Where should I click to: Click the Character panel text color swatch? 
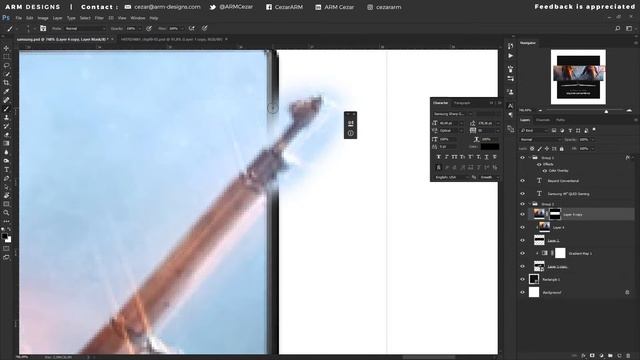pos(489,147)
